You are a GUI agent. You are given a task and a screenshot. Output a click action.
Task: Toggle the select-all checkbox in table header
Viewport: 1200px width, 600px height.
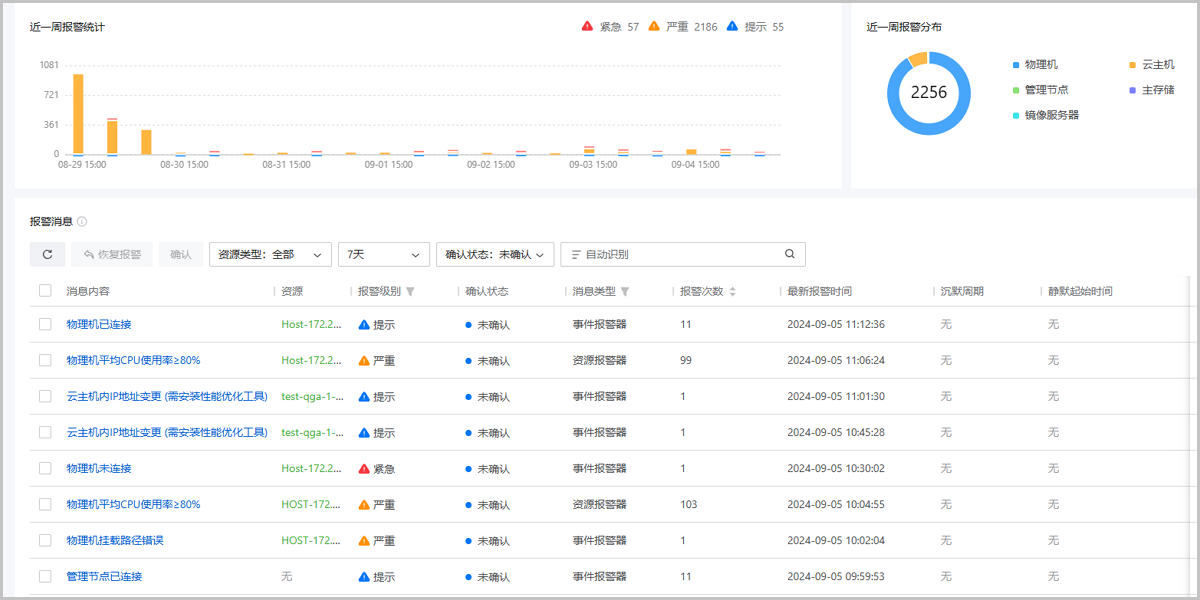44,290
